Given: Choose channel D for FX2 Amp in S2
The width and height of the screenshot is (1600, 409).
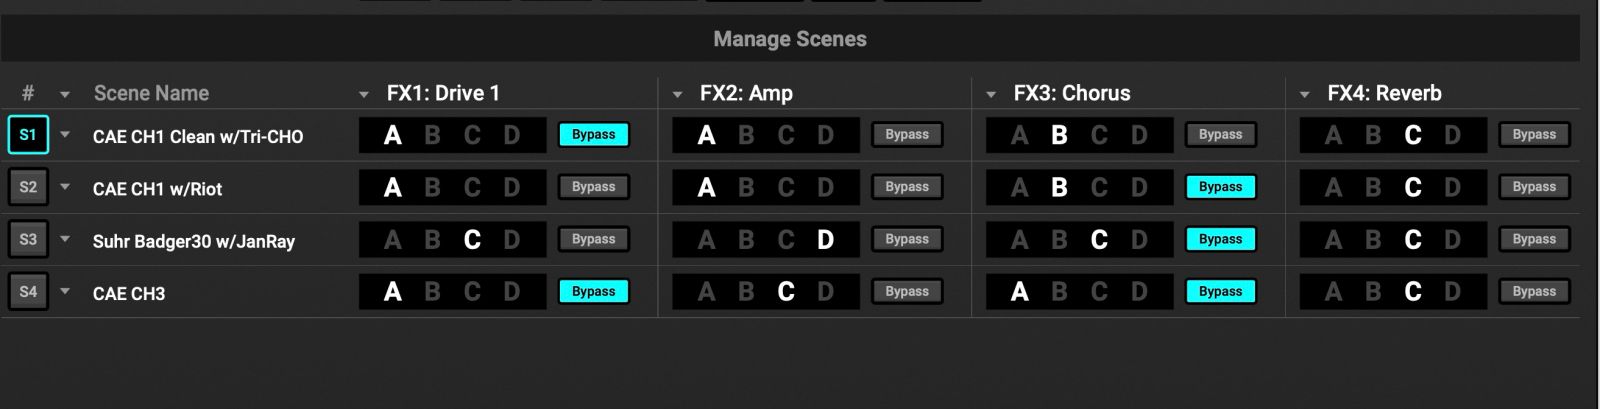Looking at the screenshot, I should pyautogui.click(x=825, y=187).
